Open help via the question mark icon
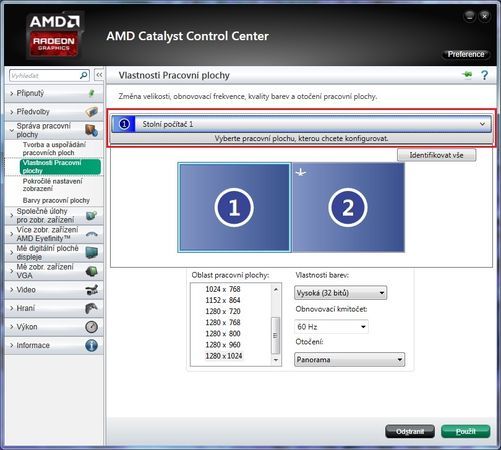The width and height of the screenshot is (501, 450). 484,75
